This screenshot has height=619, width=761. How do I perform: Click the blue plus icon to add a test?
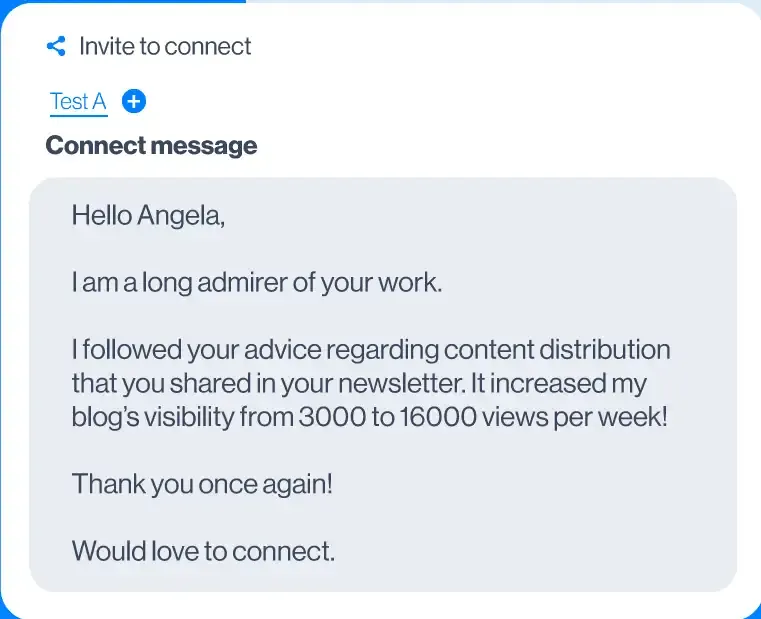coord(134,101)
